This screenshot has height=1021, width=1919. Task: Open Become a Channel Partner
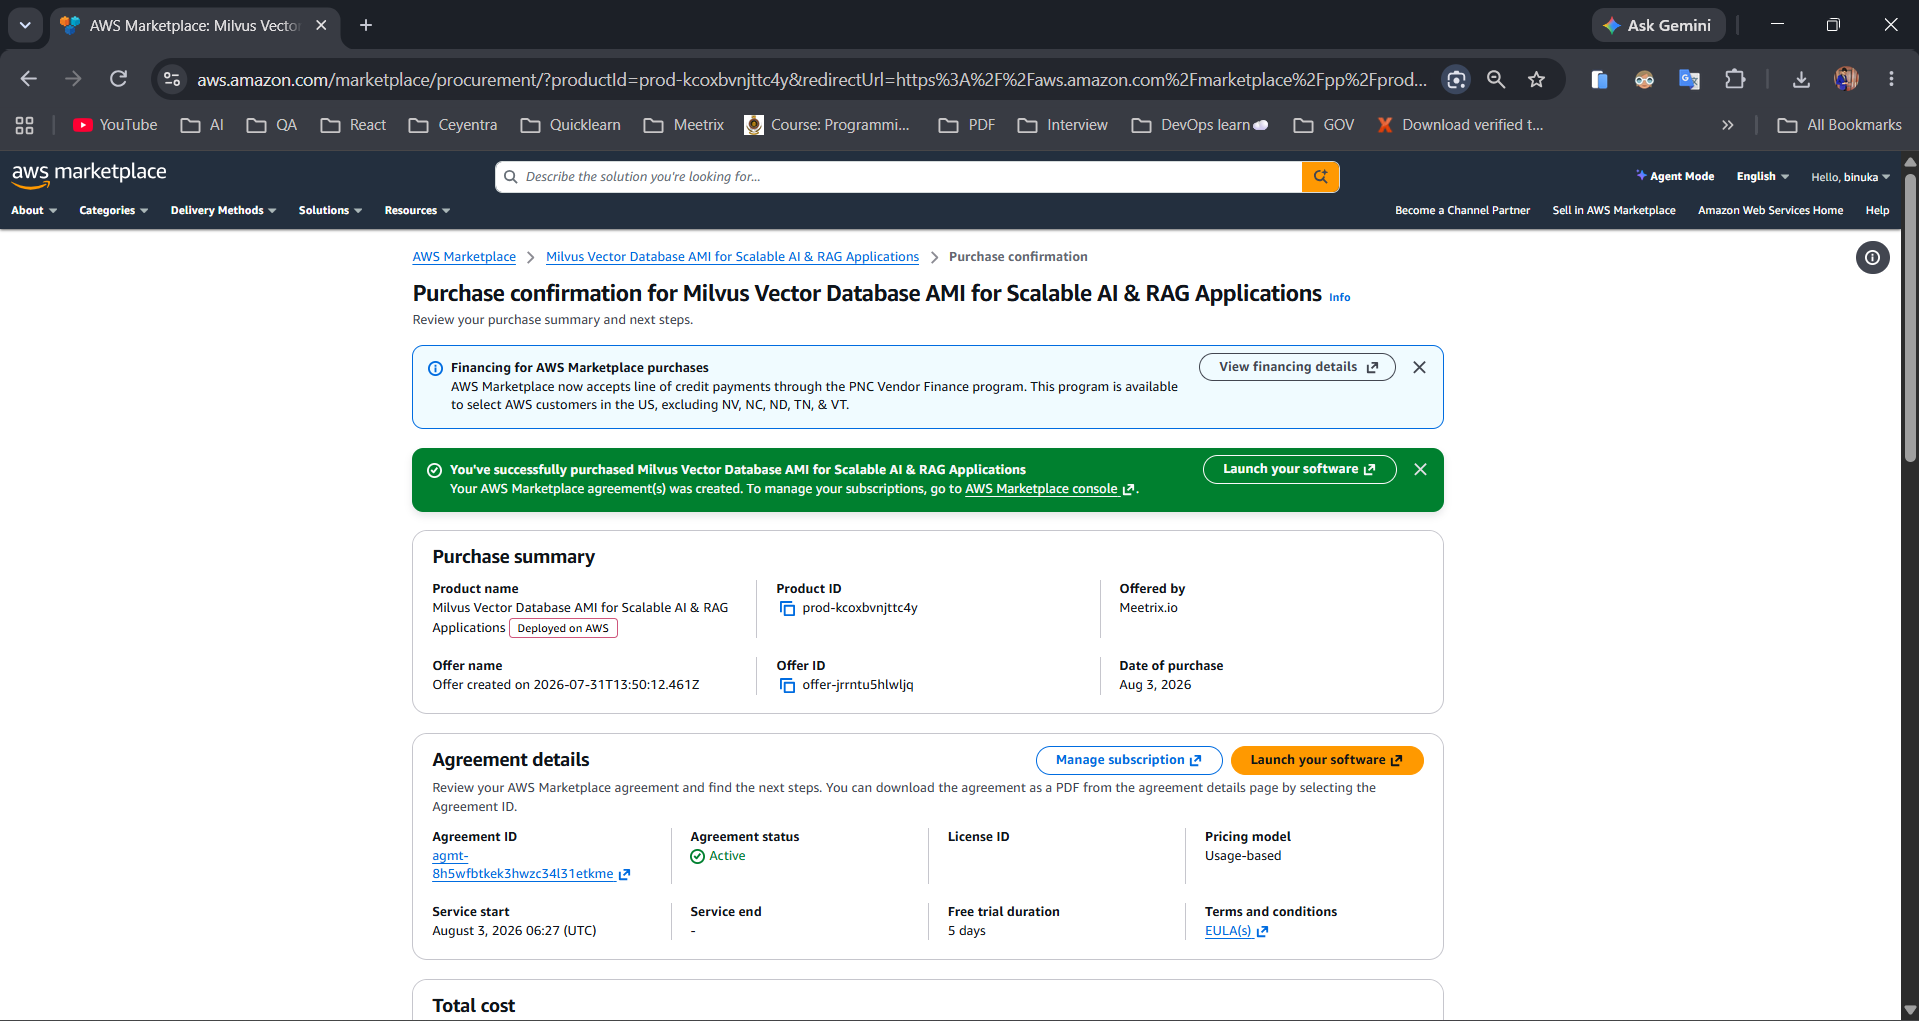1462,210
